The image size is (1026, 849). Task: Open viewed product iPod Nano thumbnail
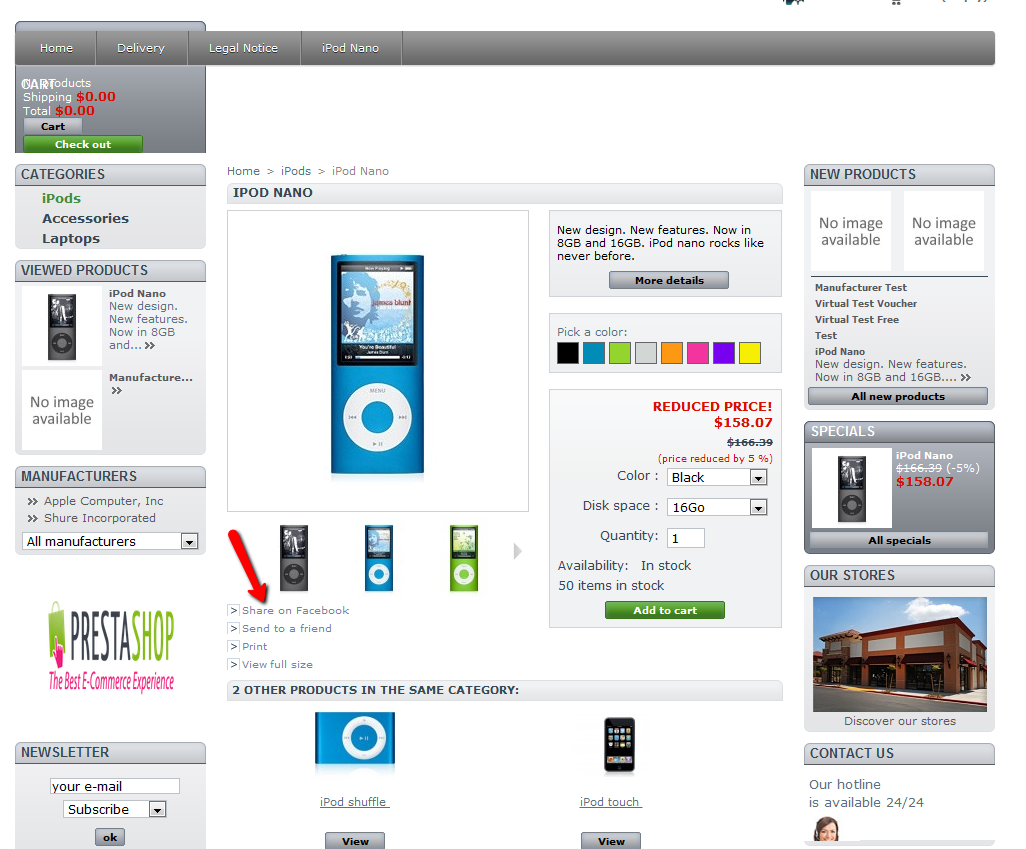(x=62, y=326)
